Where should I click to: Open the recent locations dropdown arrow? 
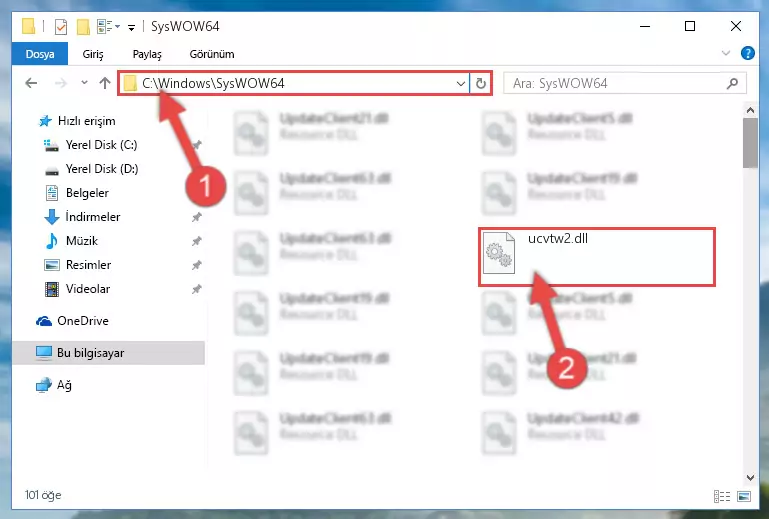coord(84,83)
